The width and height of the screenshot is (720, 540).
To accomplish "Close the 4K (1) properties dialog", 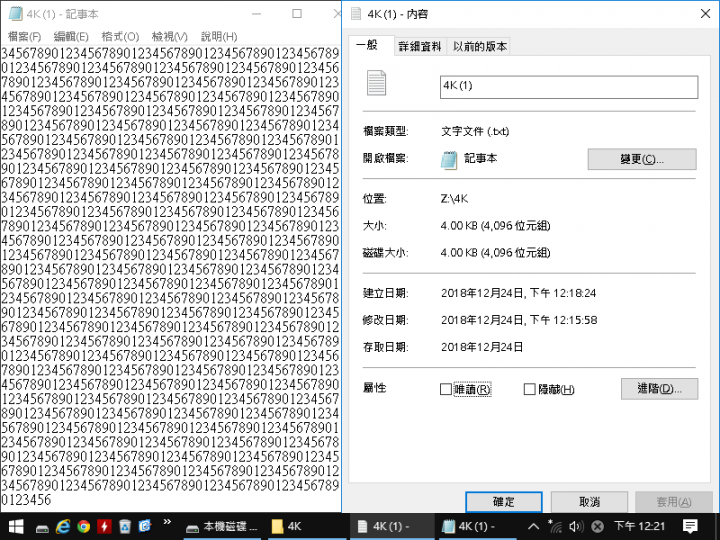I will pos(706,14).
